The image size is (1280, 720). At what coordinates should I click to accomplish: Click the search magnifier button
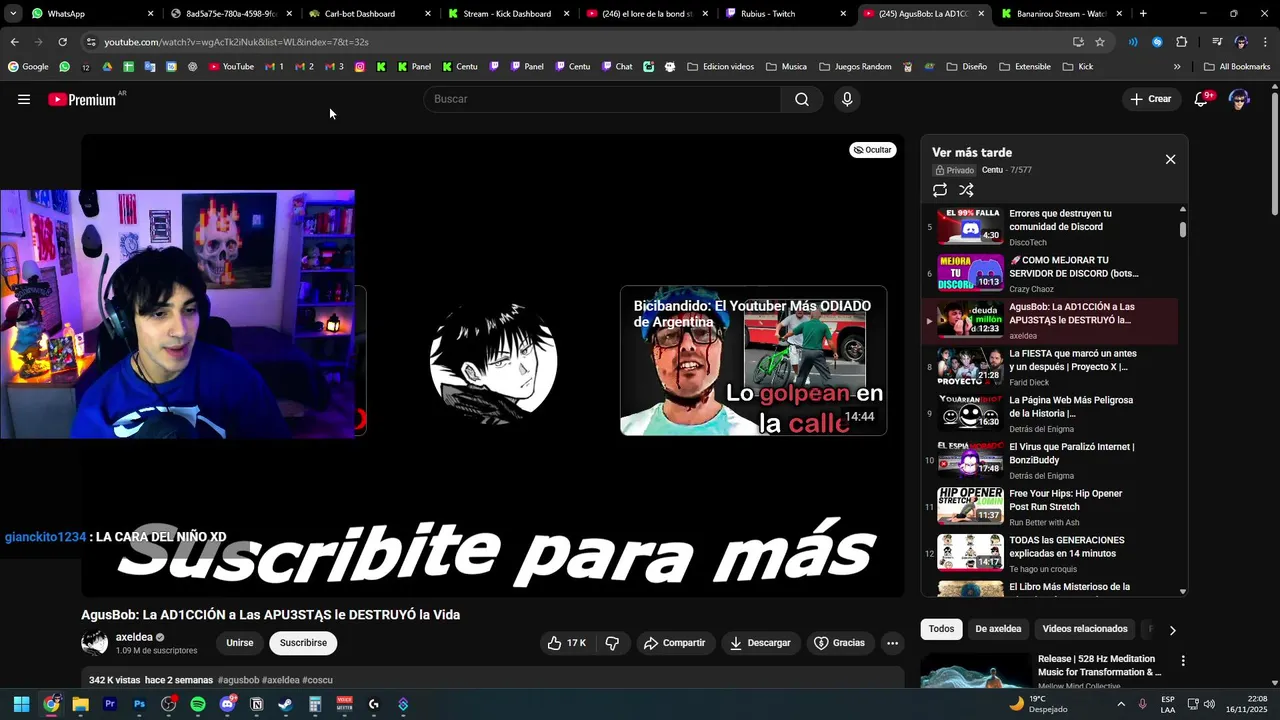tap(802, 99)
